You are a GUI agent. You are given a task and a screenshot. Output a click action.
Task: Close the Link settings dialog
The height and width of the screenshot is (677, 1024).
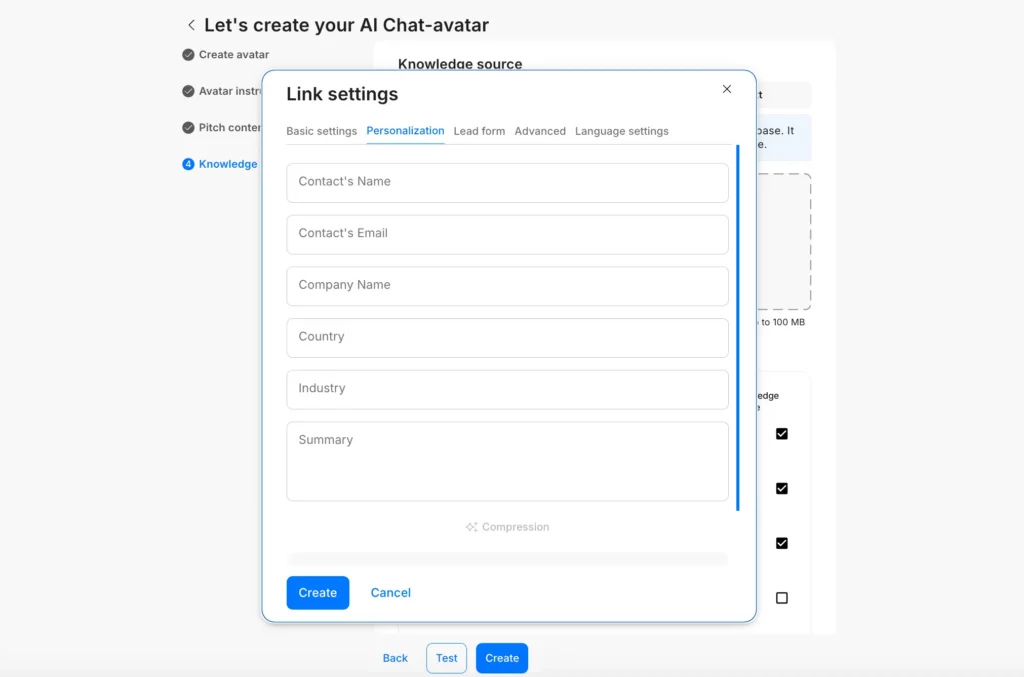click(727, 89)
